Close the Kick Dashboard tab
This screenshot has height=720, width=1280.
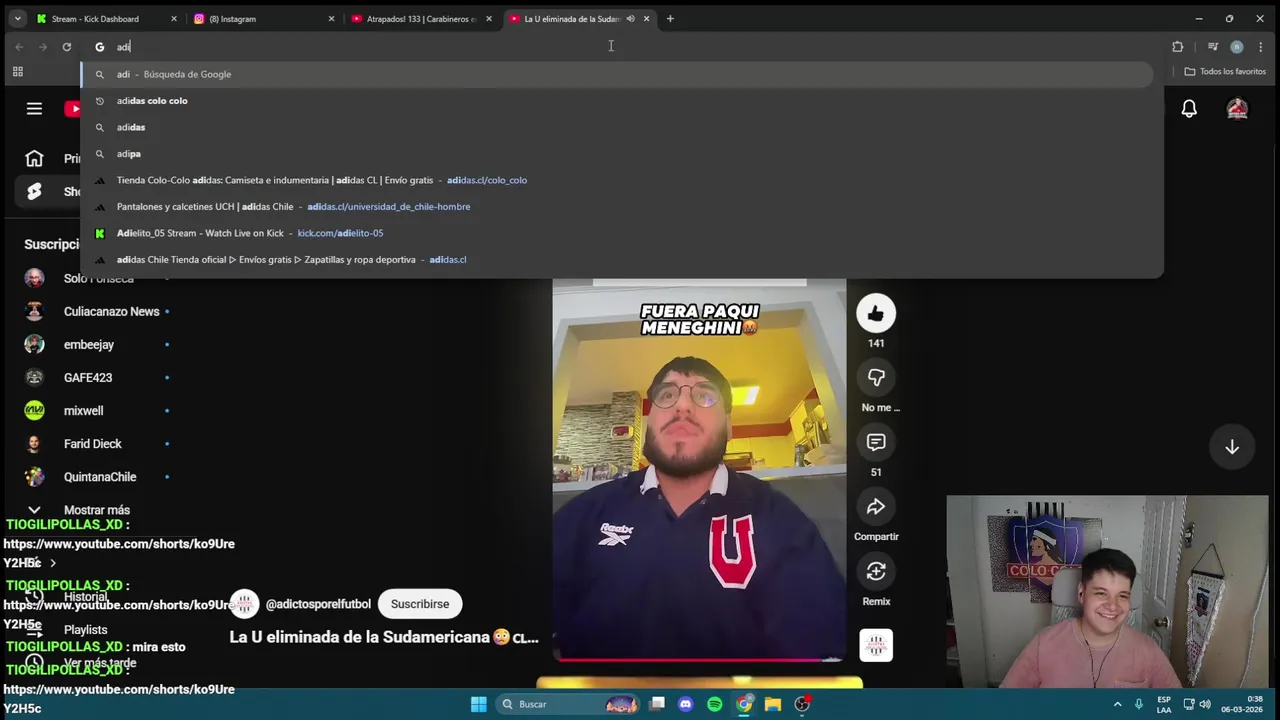pos(174,19)
